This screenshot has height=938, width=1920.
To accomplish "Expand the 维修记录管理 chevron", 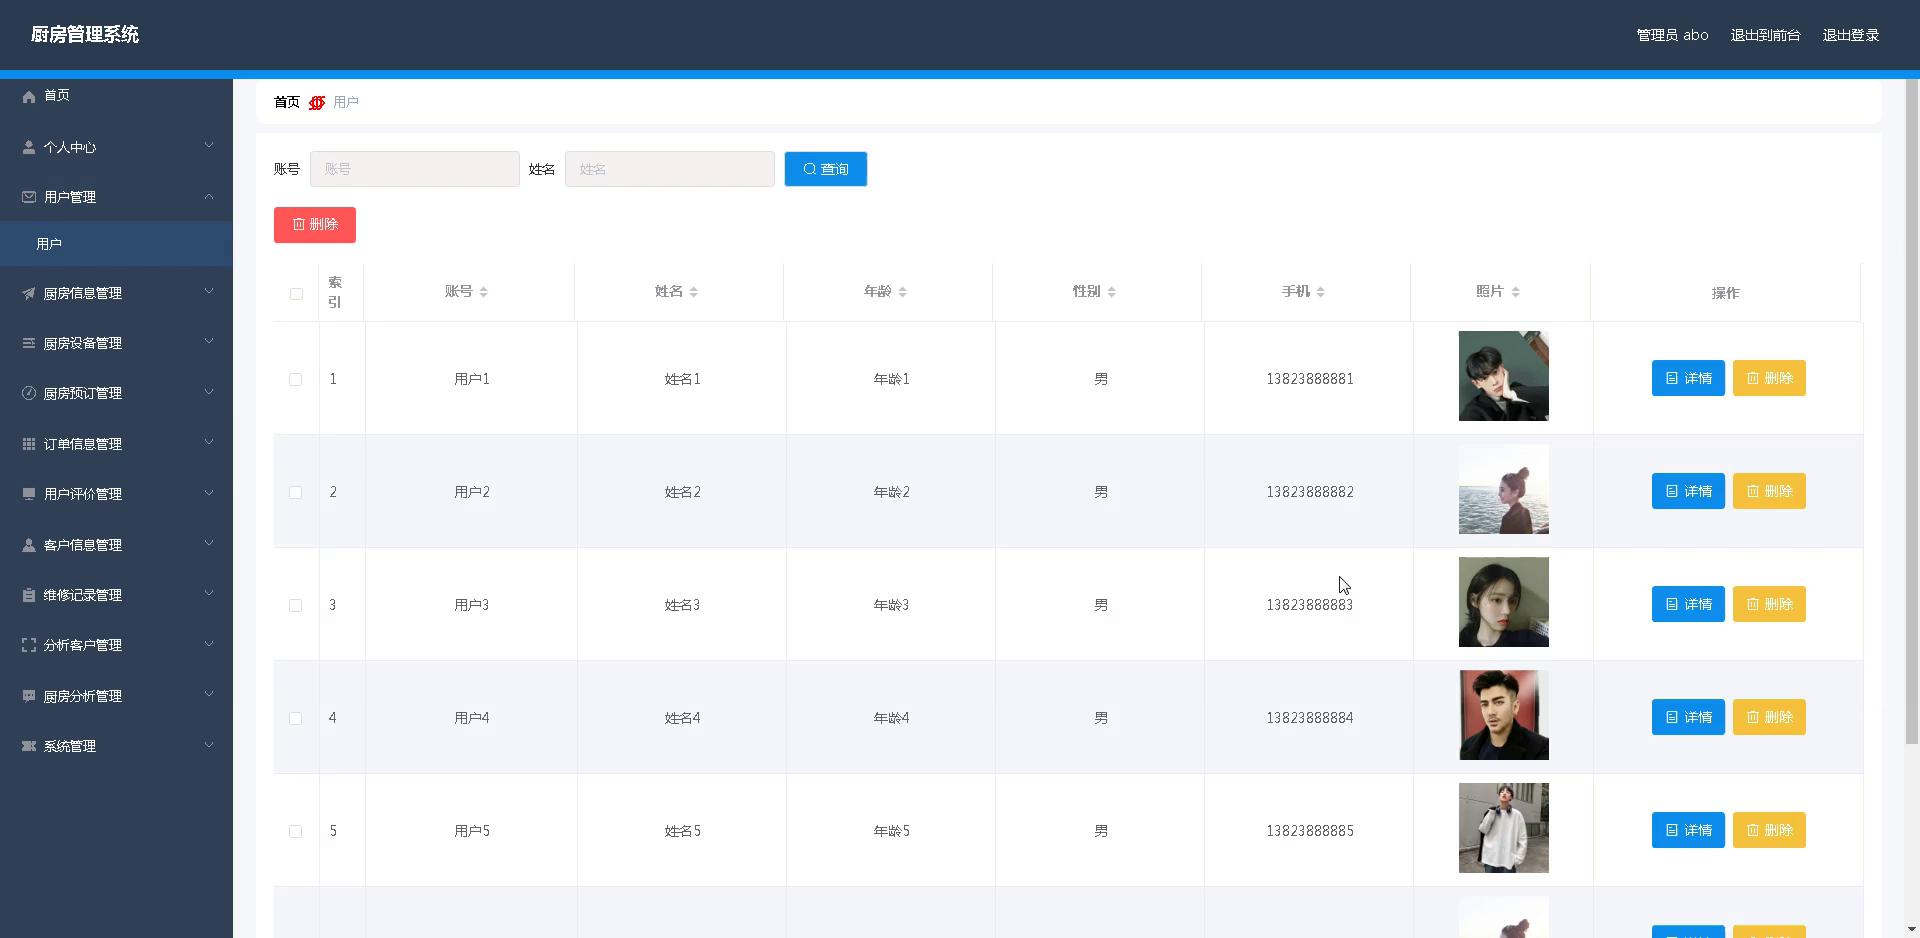I will pyautogui.click(x=209, y=594).
